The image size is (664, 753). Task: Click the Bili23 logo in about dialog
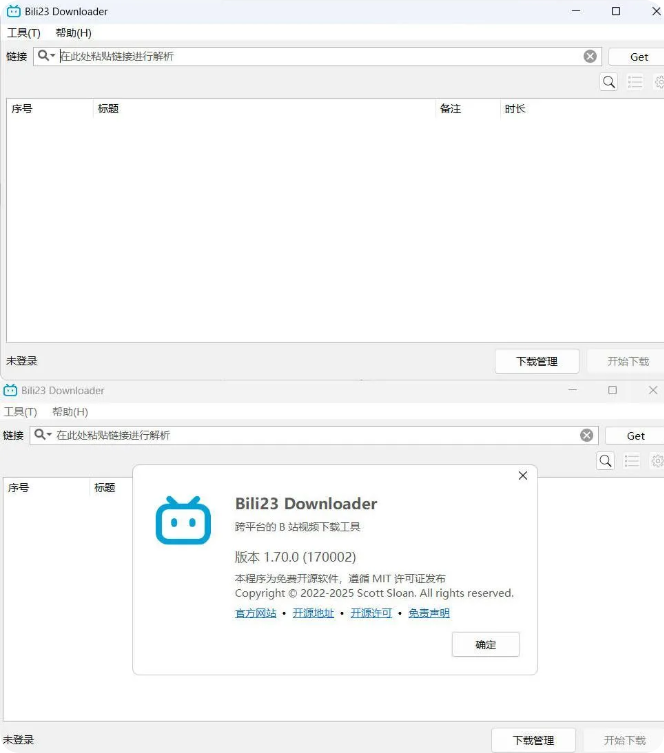183,521
